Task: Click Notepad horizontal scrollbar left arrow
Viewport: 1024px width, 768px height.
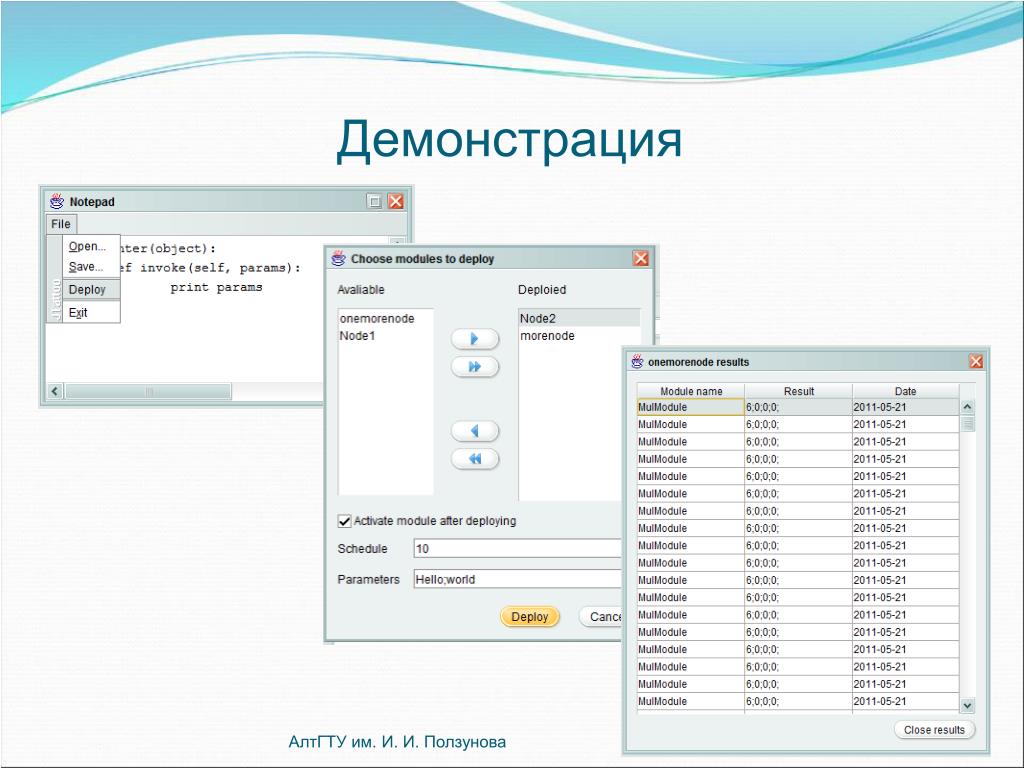Action: click(55, 391)
